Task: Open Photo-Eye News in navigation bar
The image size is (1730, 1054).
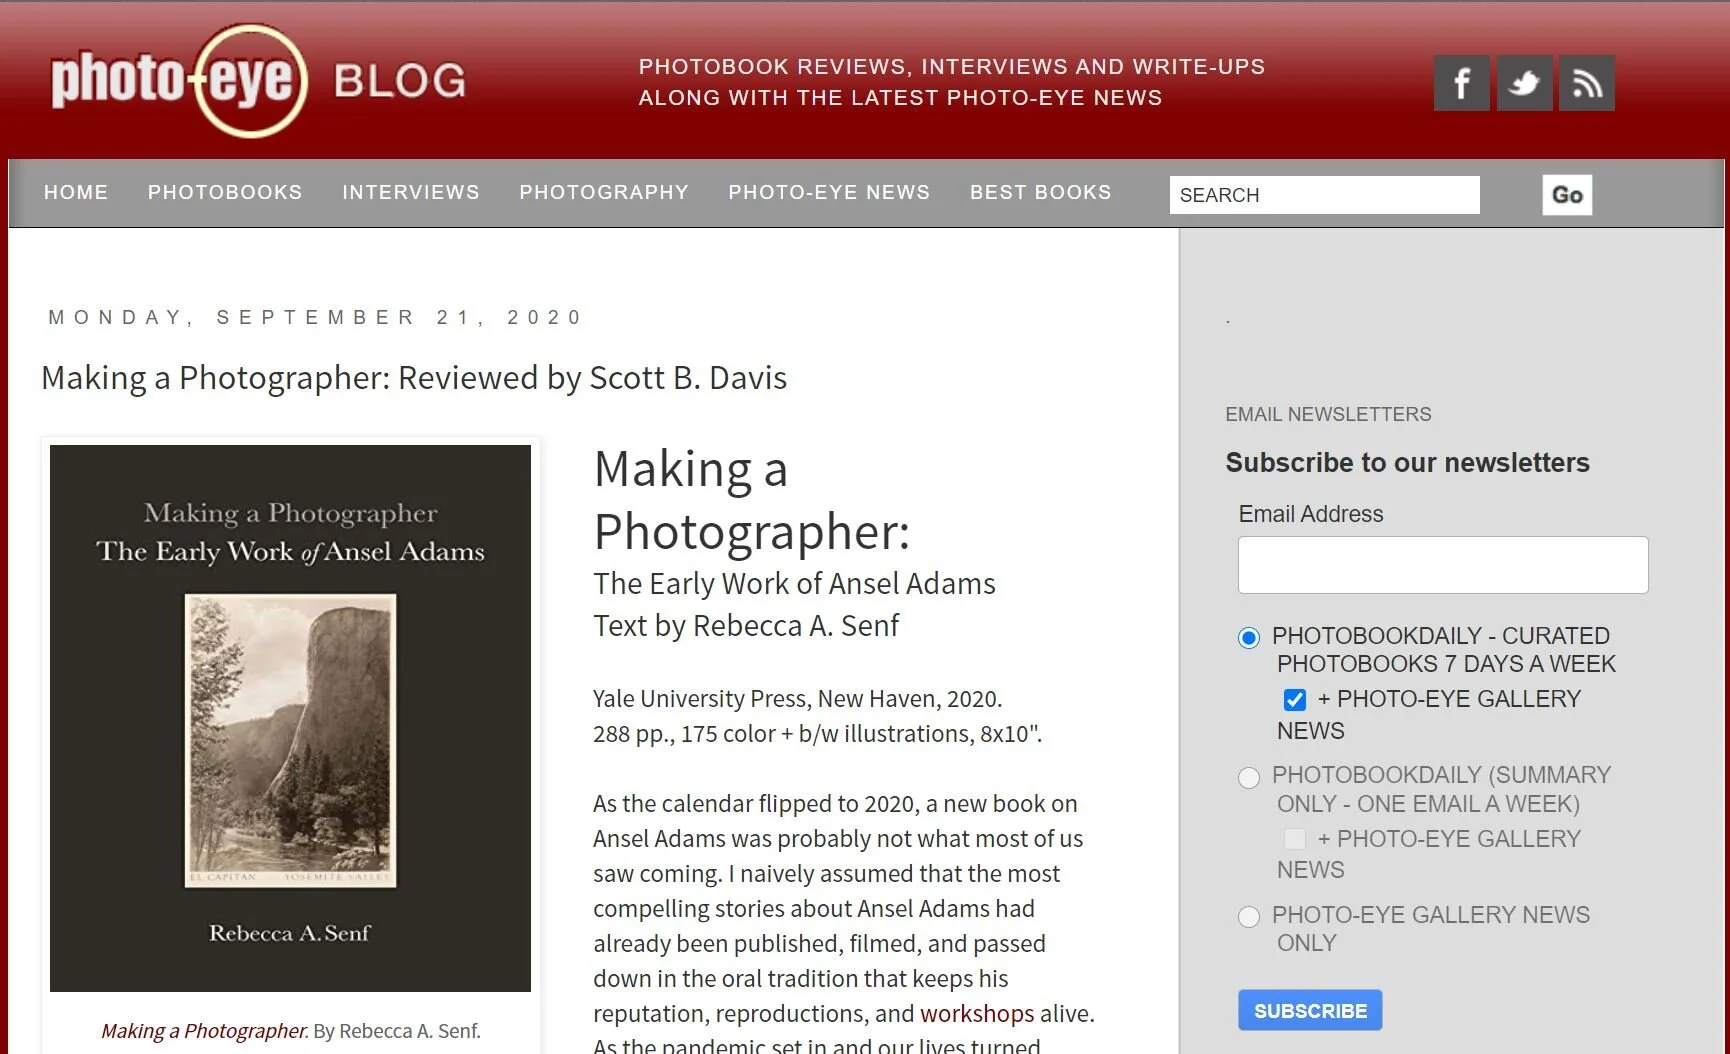Action: [x=829, y=192]
